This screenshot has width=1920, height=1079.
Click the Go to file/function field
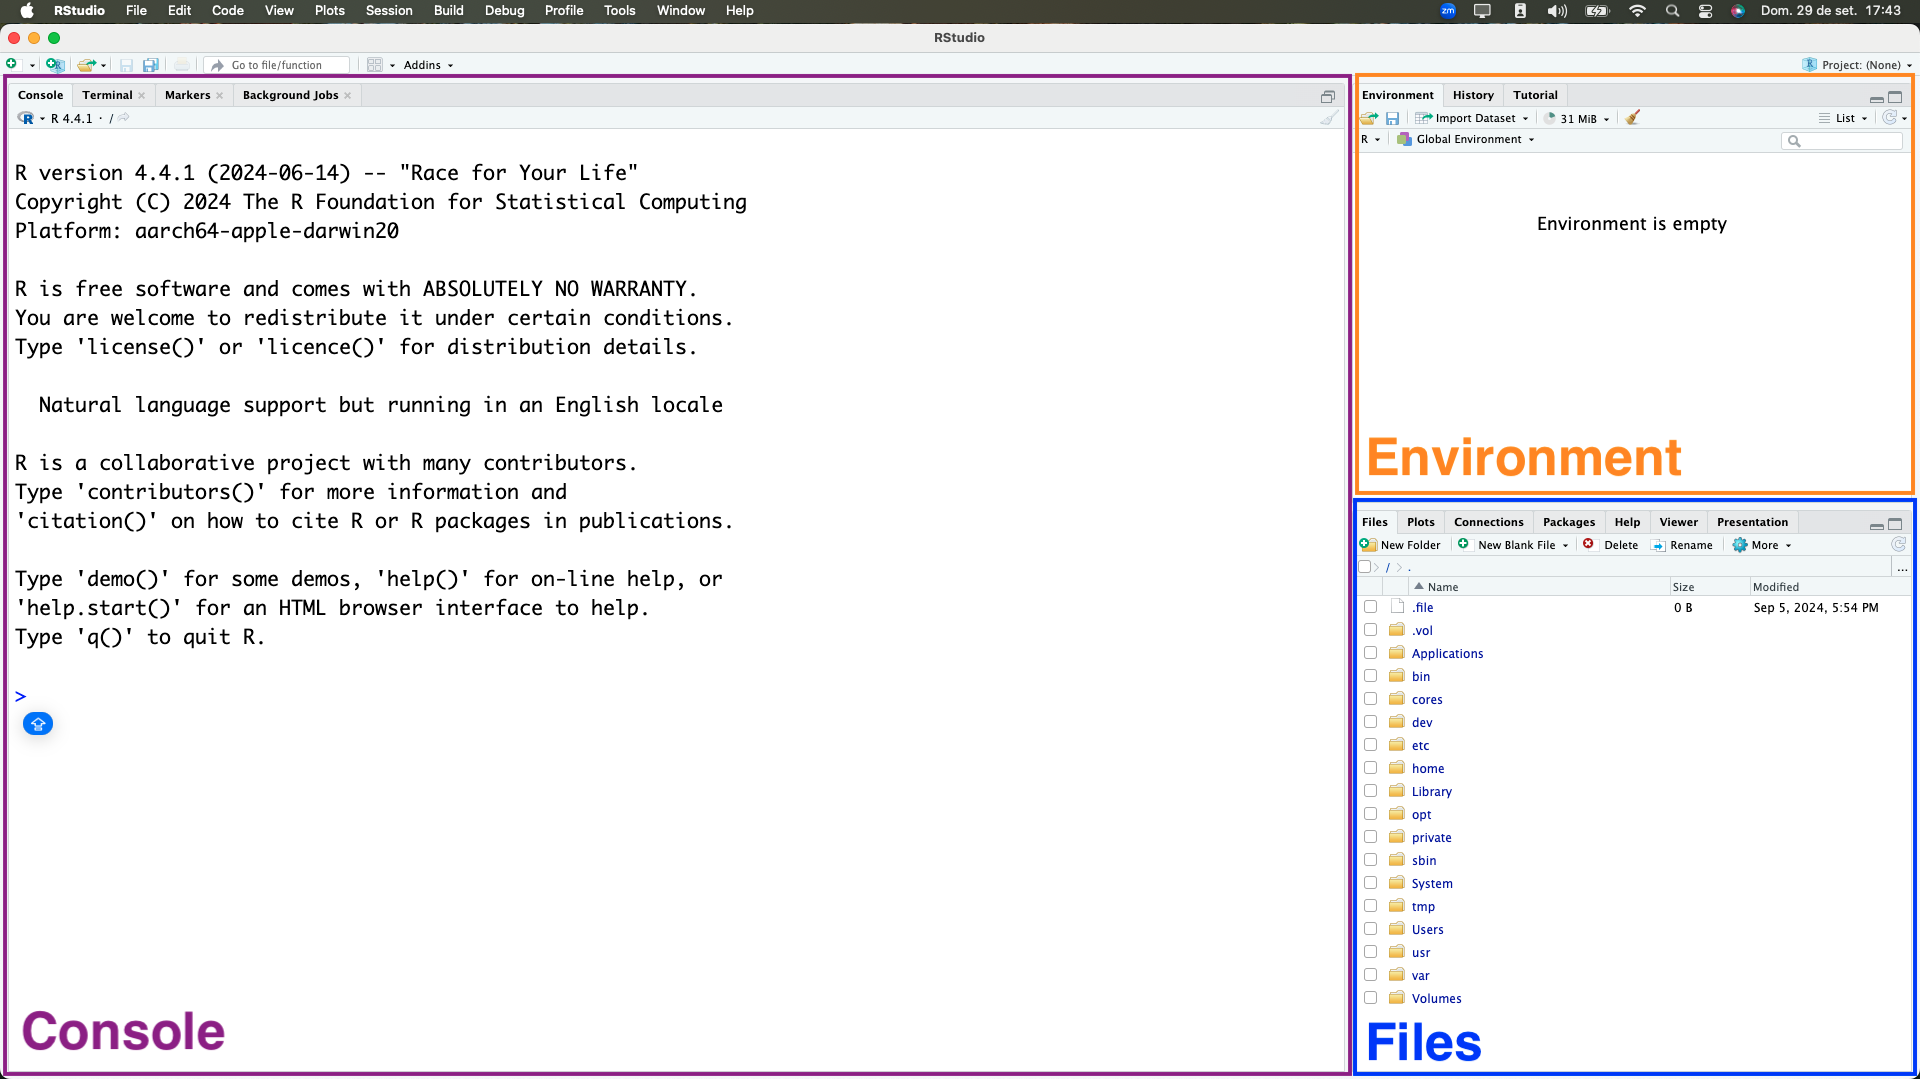pyautogui.click(x=278, y=65)
